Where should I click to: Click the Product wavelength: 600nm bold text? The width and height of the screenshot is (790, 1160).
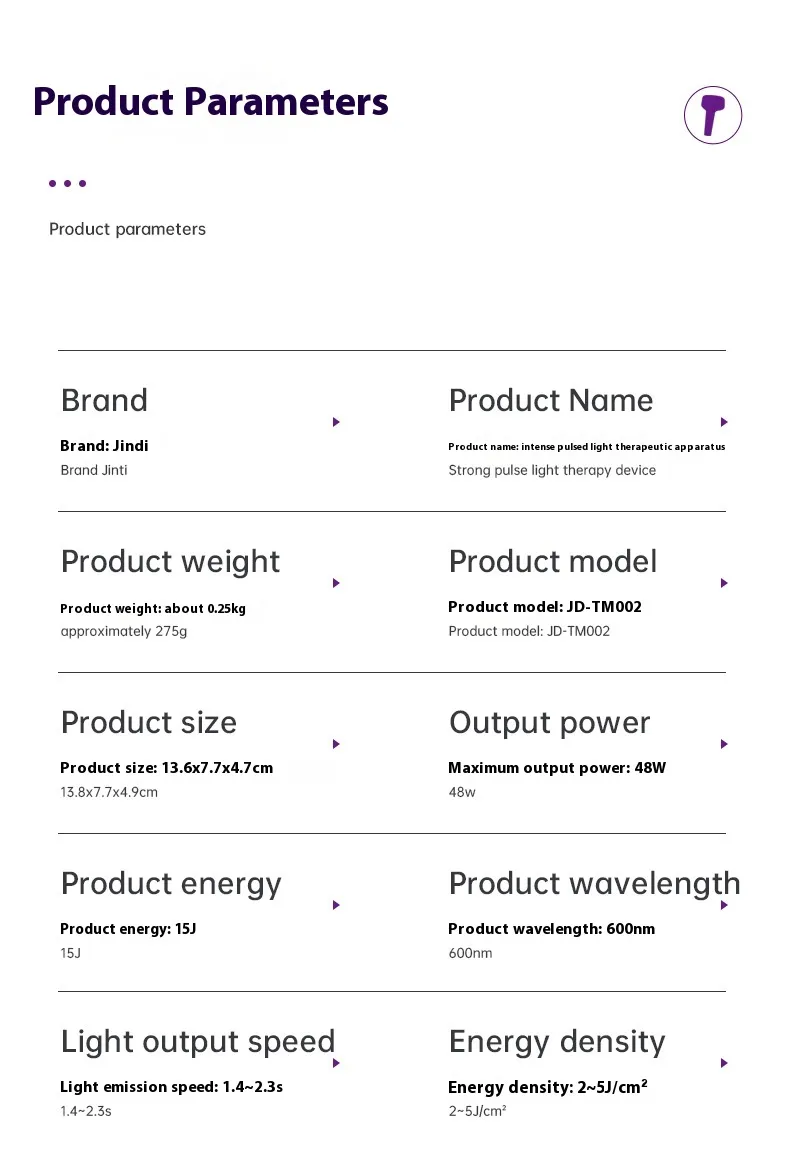click(x=551, y=929)
